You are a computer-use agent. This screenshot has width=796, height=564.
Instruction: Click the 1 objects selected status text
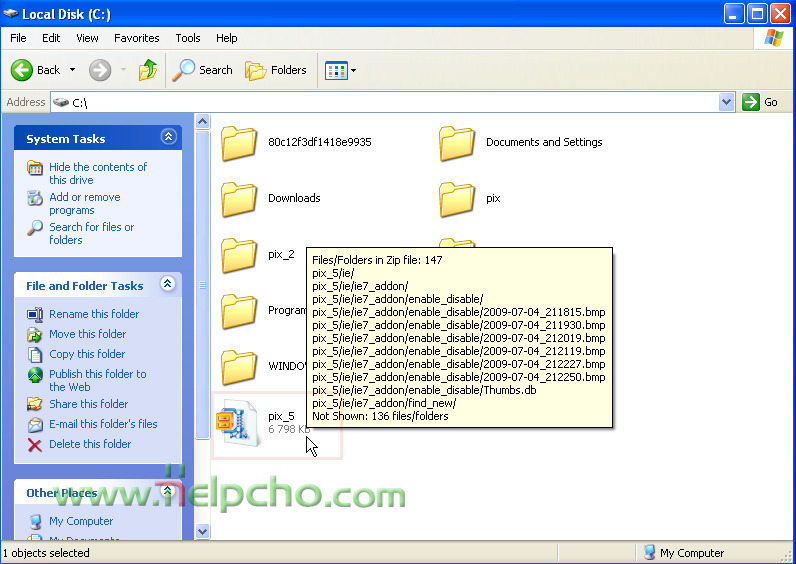point(46,553)
